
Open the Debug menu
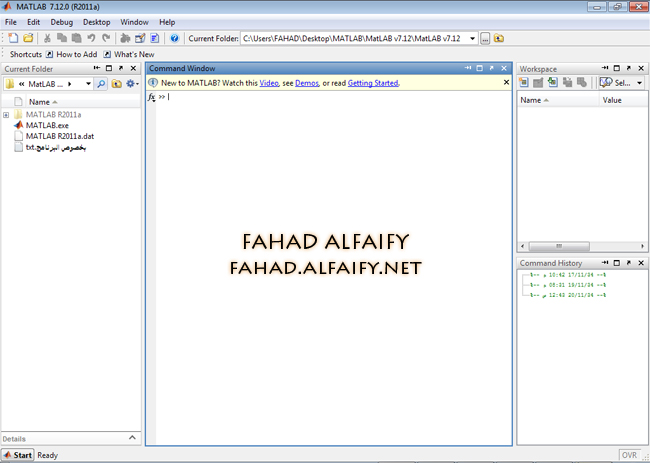pos(62,21)
